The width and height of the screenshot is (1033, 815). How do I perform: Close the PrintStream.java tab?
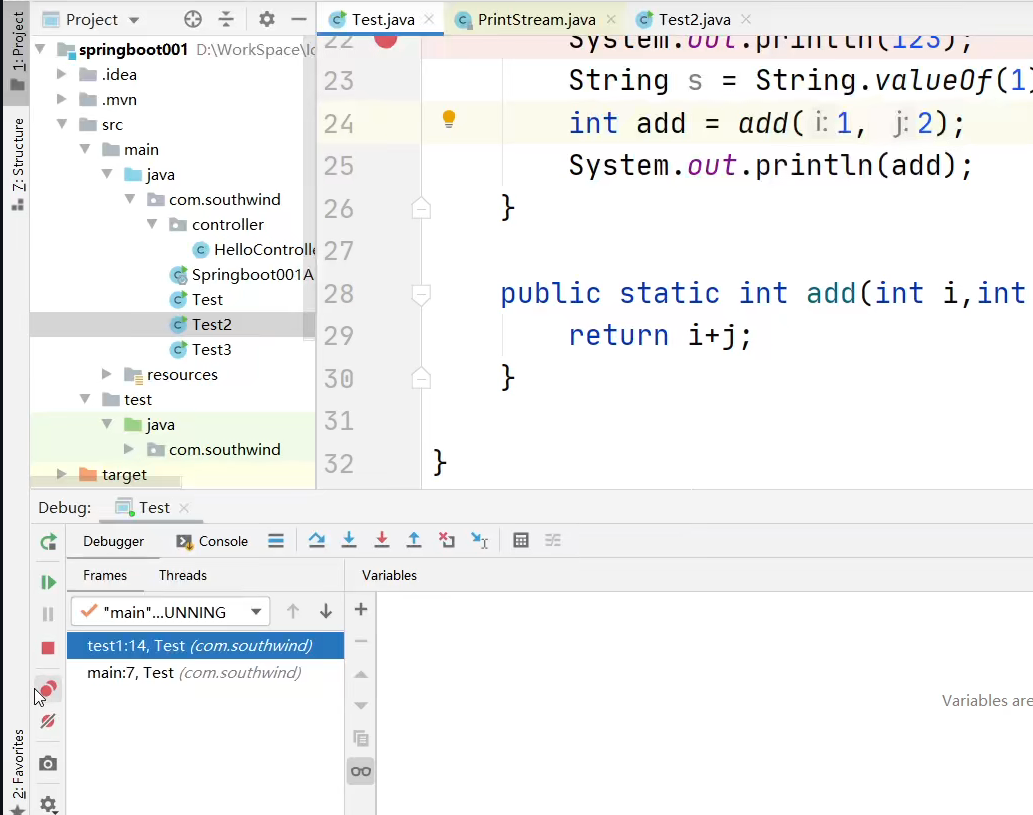pos(611,19)
